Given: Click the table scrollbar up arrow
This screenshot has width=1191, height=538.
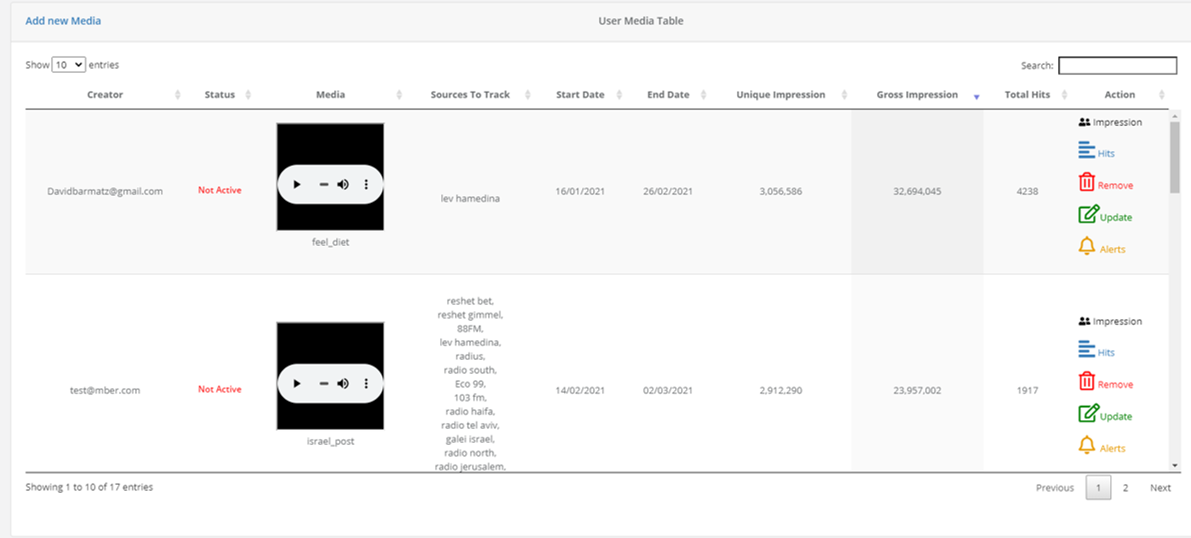Looking at the screenshot, I should (x=1174, y=116).
